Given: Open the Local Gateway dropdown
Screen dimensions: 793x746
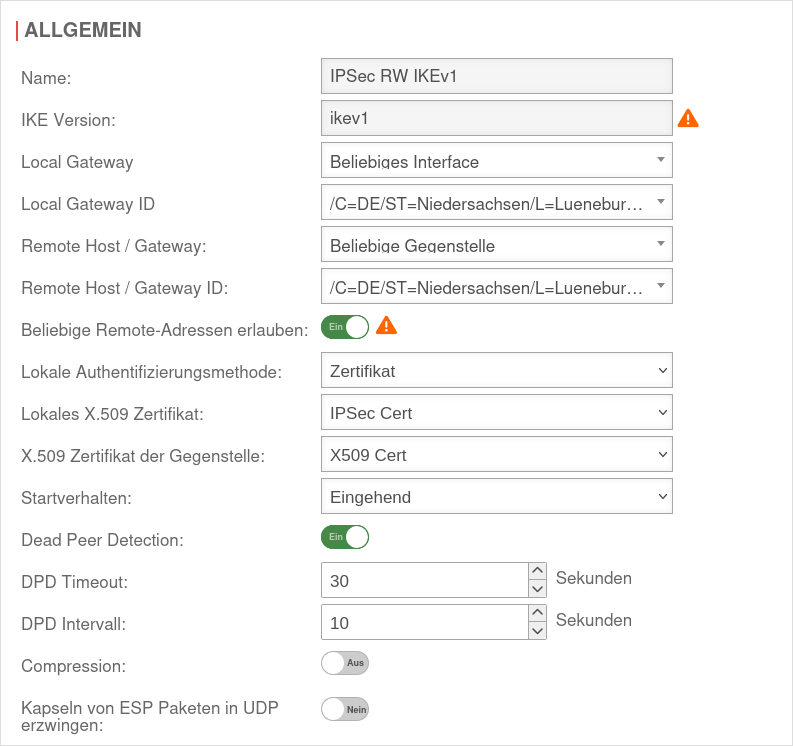Looking at the screenshot, I should point(496,161).
